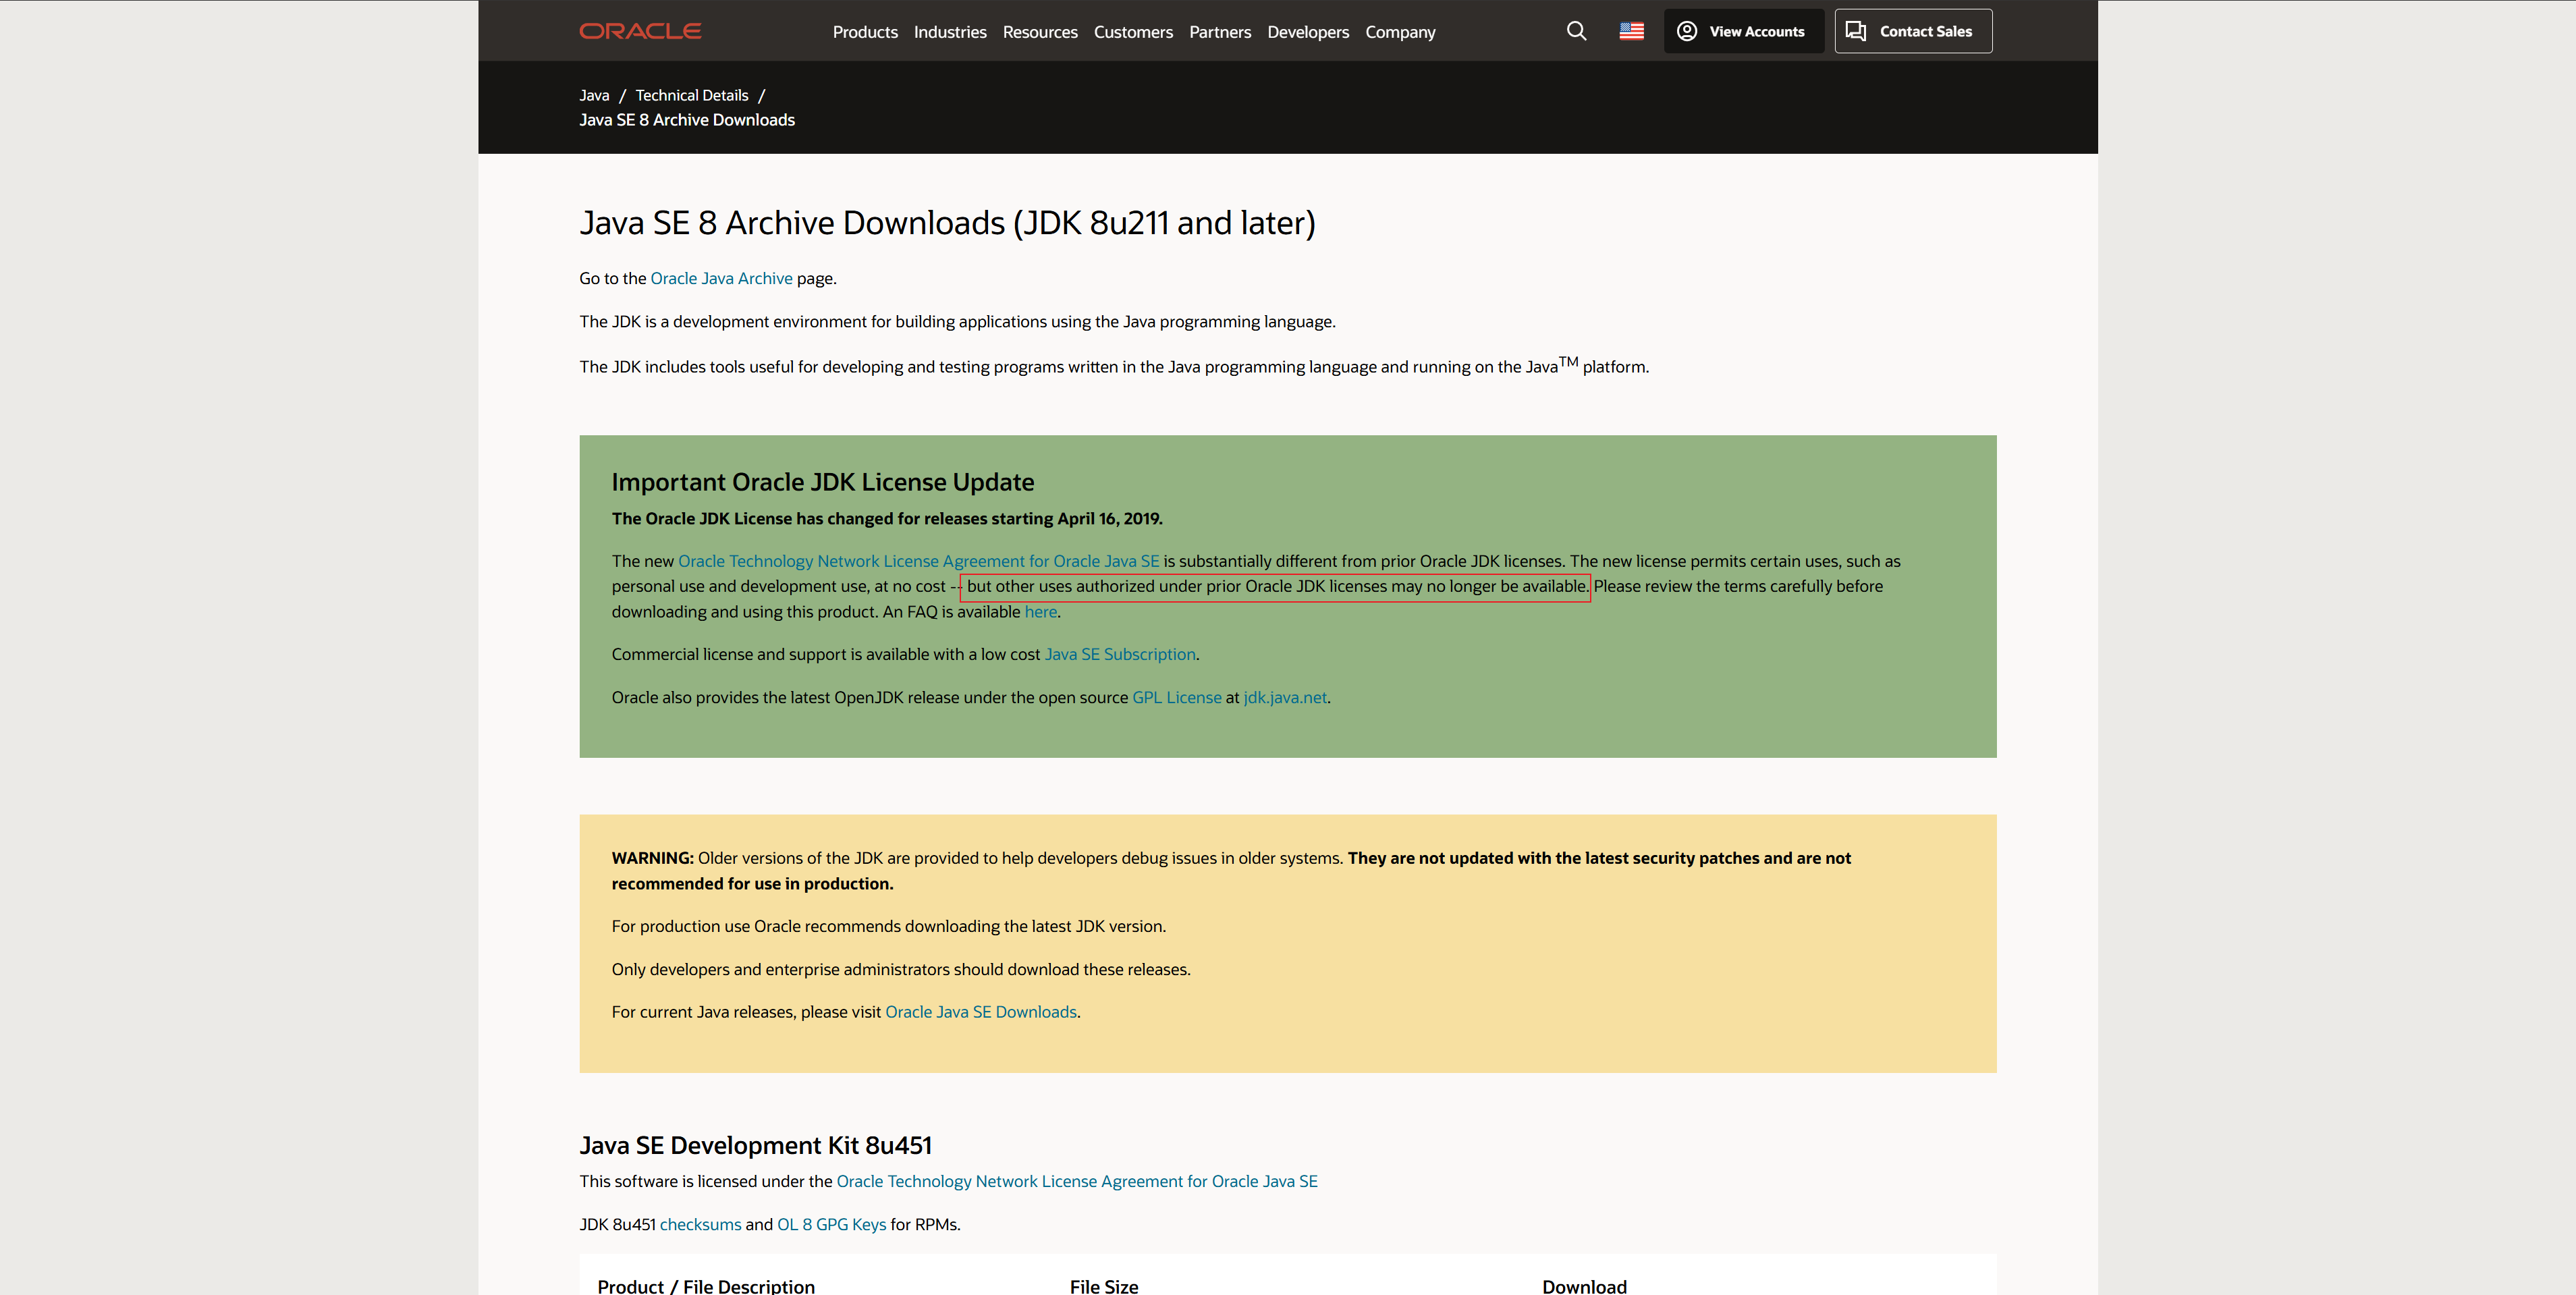Screen dimensions: 2576x1295
Task: Click the US flag language selector
Action: pos(1631,31)
